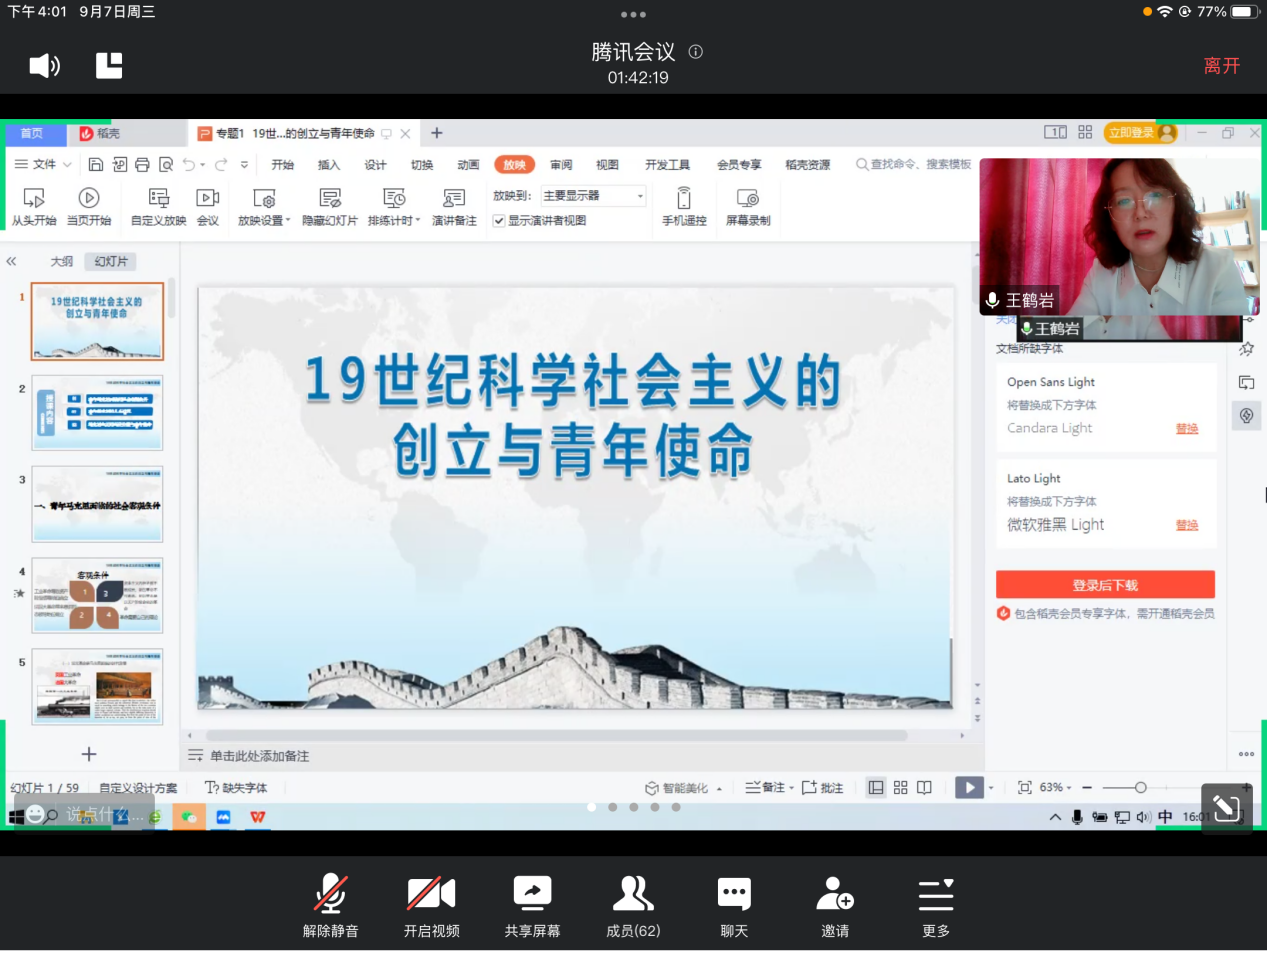Turn on camera with 开启视频
Viewport: 1271px width, 953px height.
(431, 907)
